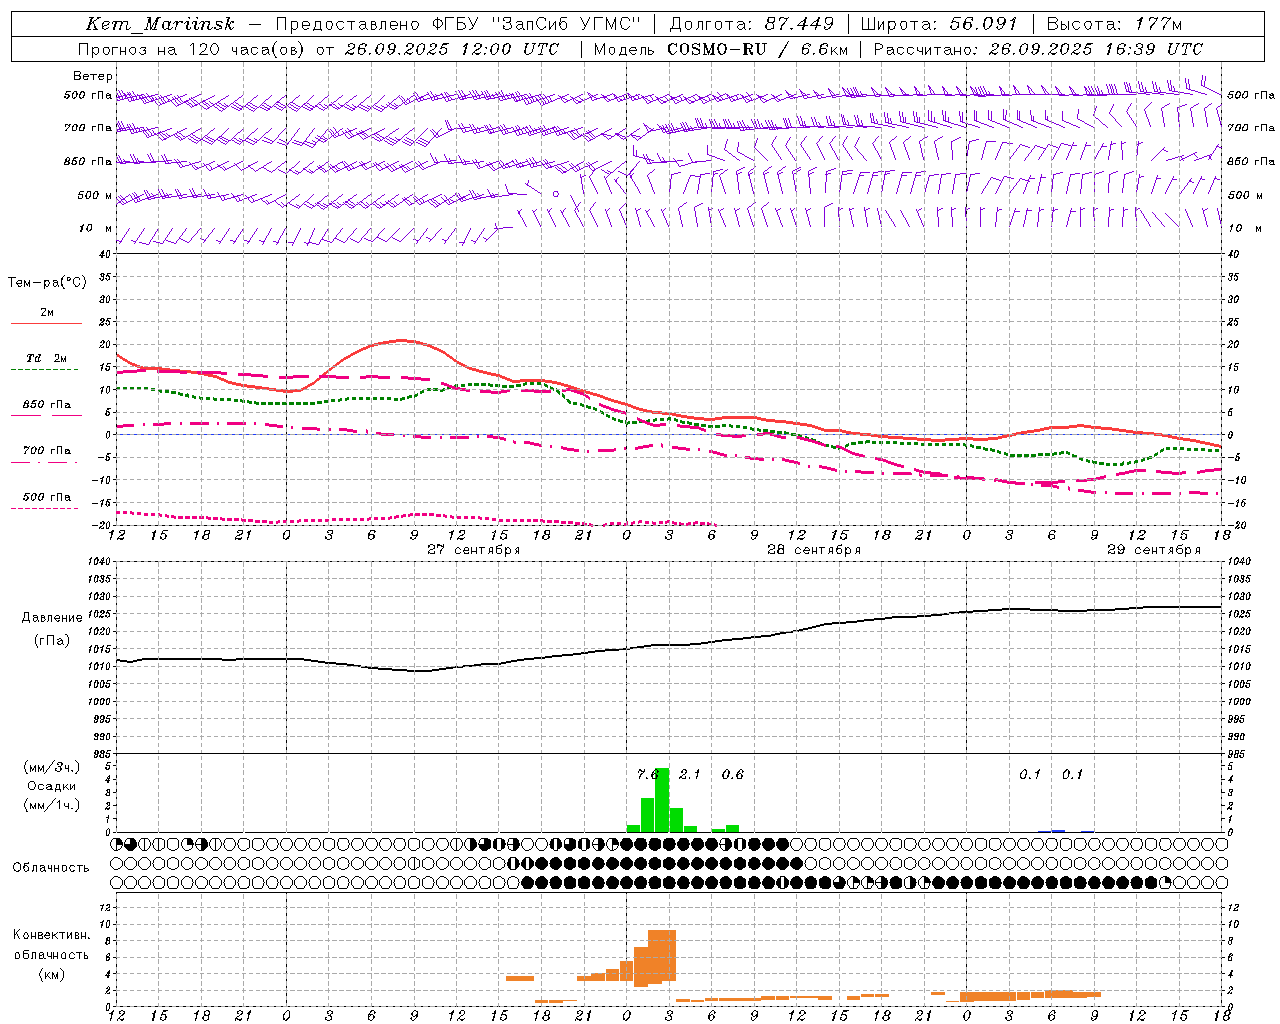
Task: Click the 'Тем-ра(°C)' temperature panel label
Action: click(47, 282)
